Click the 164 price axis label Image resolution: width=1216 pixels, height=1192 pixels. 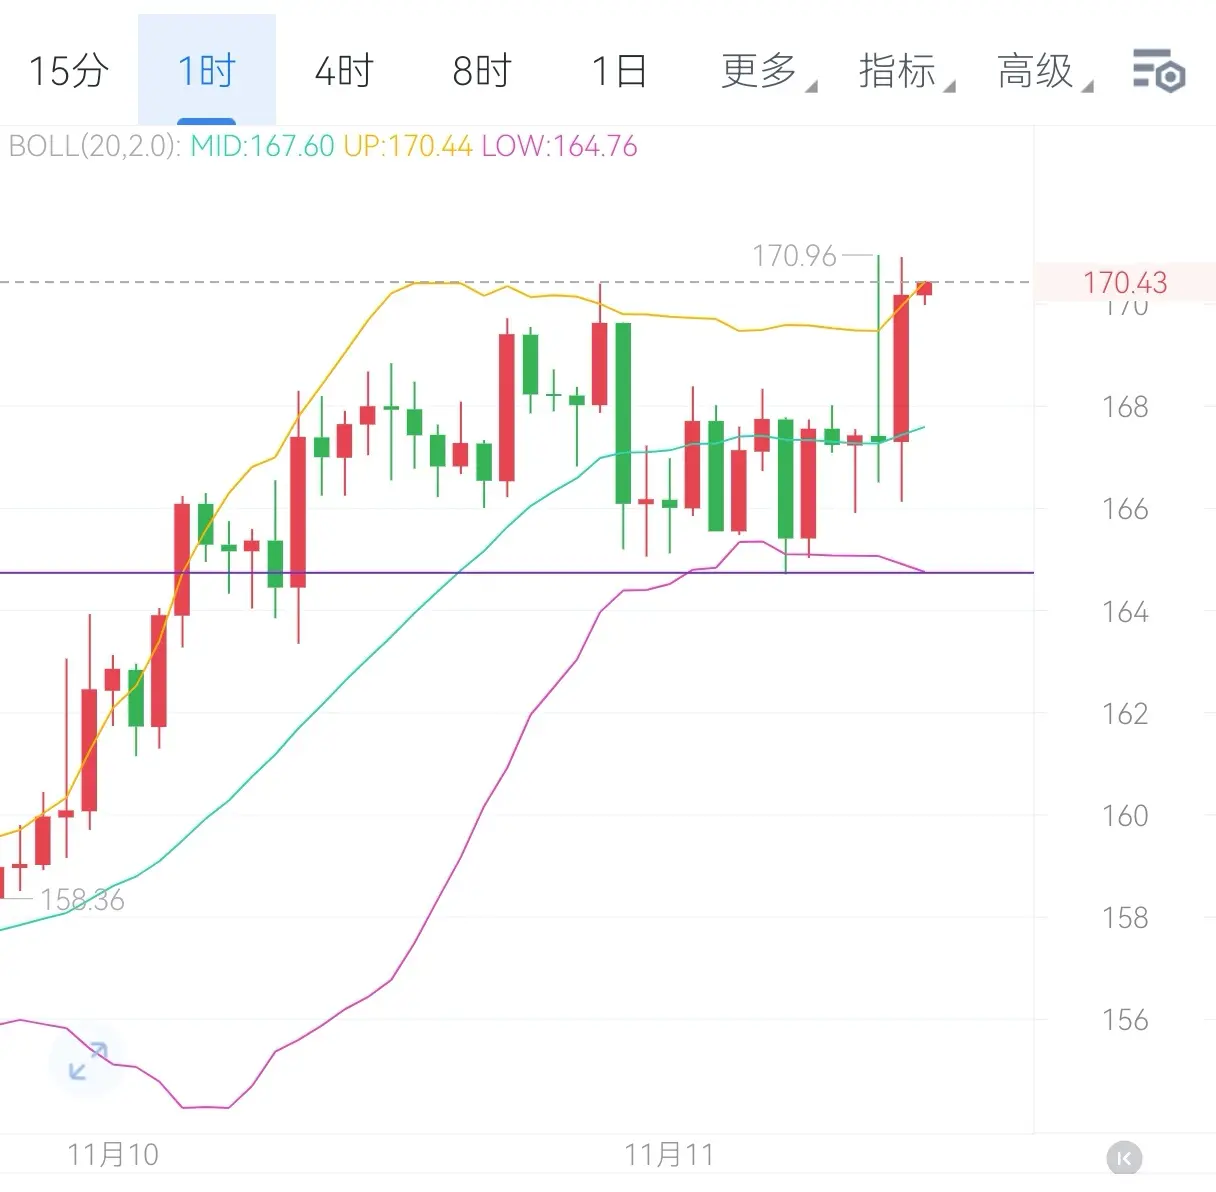coord(1125,611)
